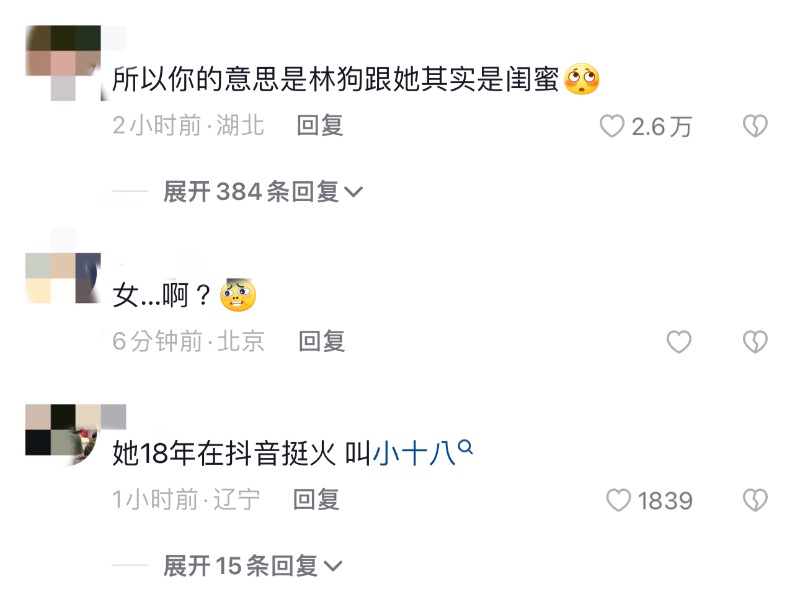Tap chevron next to 展开 384 条回复
800x589 pixels.
pyautogui.click(x=353, y=192)
